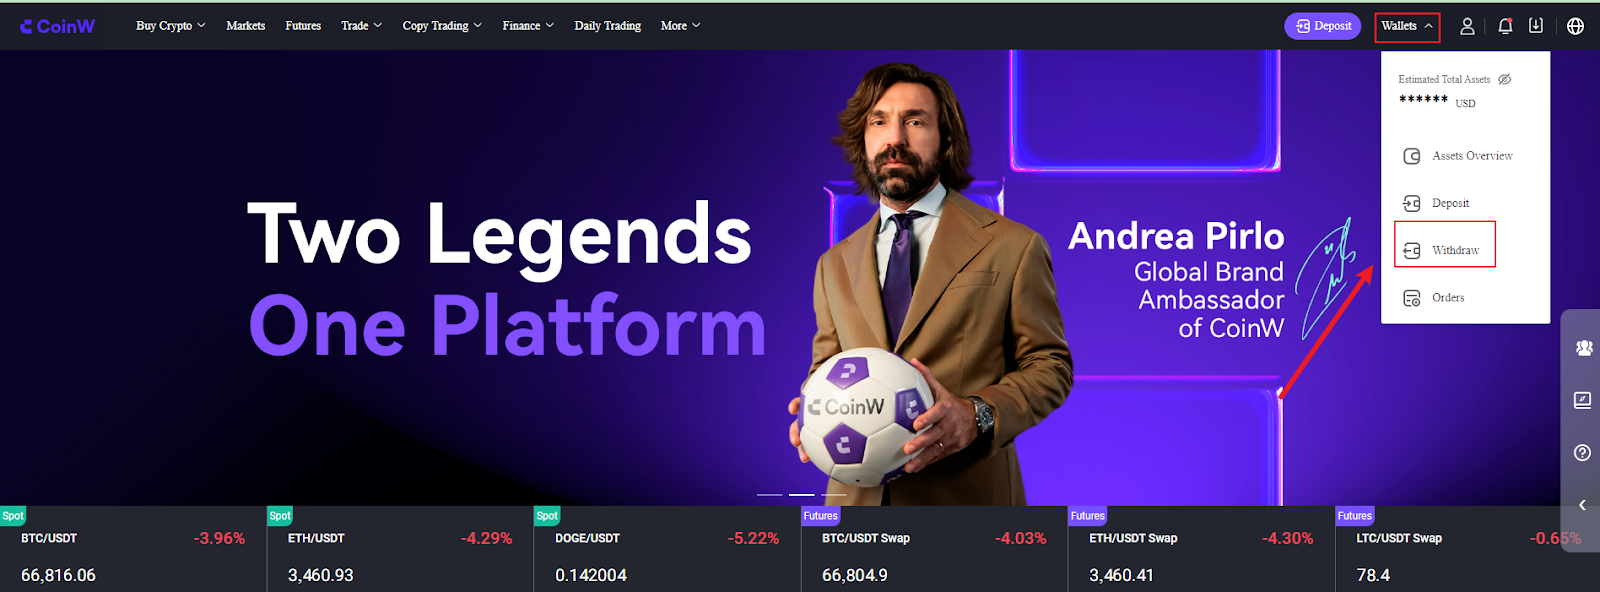Click the help question mark icon
Screen dimensions: 1600x592
pos(1582,452)
